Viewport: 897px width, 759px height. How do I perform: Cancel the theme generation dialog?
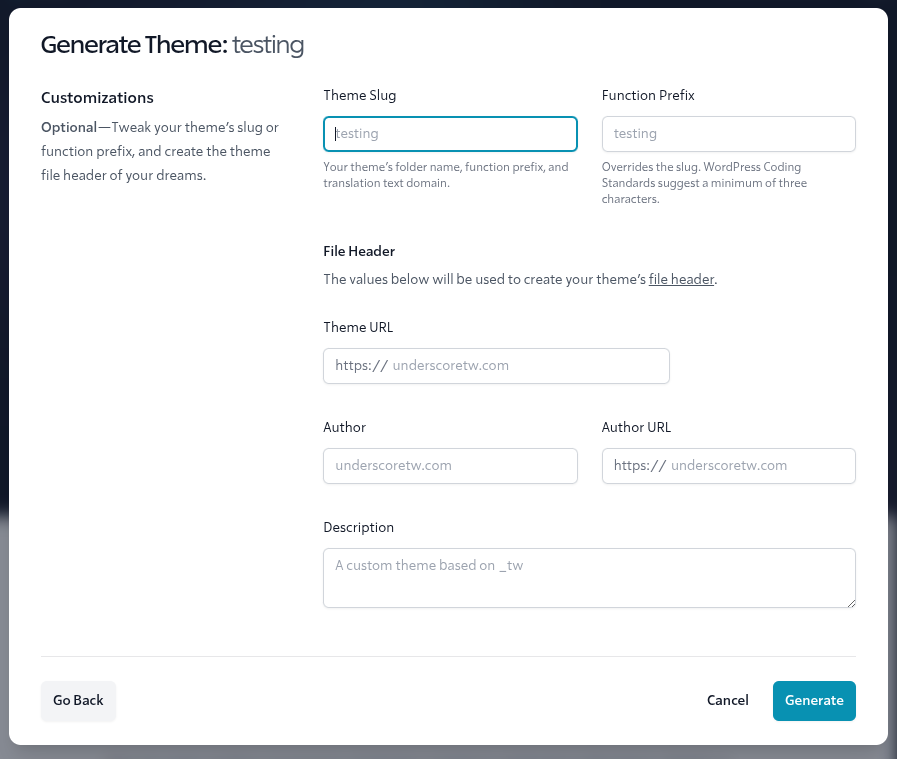[727, 701]
